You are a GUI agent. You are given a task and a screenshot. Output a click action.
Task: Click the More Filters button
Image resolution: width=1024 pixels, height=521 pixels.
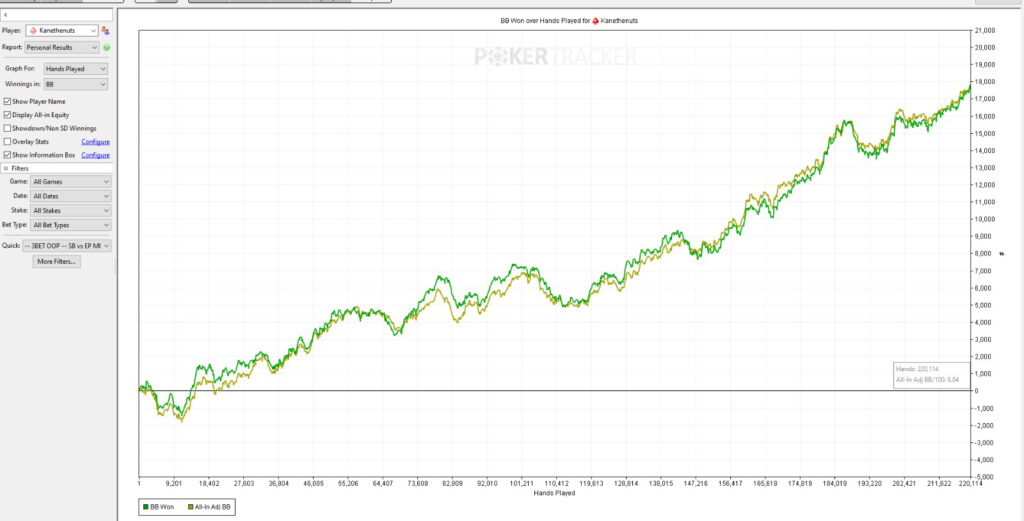tap(57, 261)
